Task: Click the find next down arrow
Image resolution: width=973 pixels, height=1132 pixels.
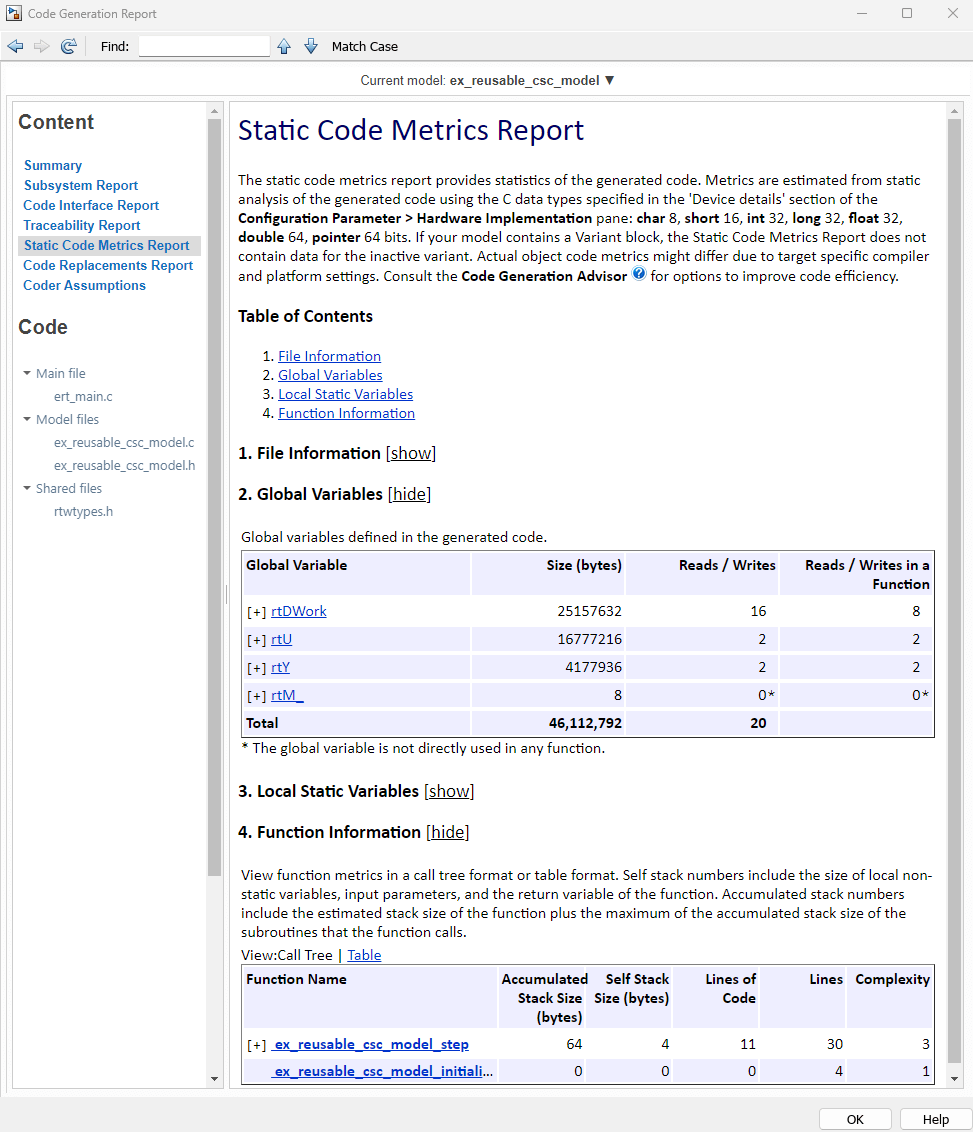Action: click(311, 46)
